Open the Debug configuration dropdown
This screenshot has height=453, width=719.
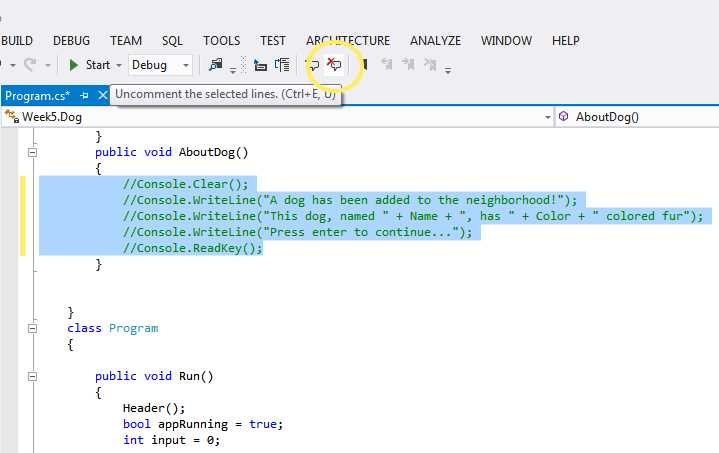186,65
